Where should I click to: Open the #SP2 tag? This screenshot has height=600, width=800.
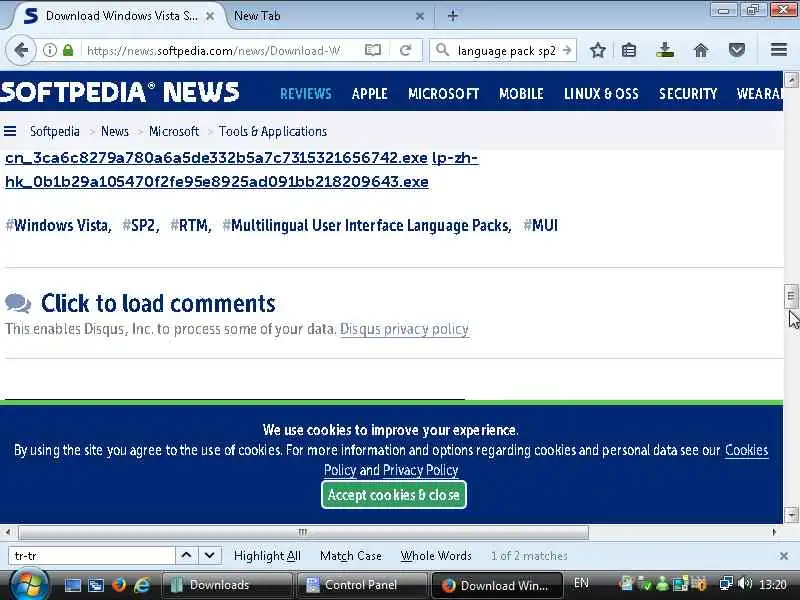pyautogui.click(x=141, y=226)
